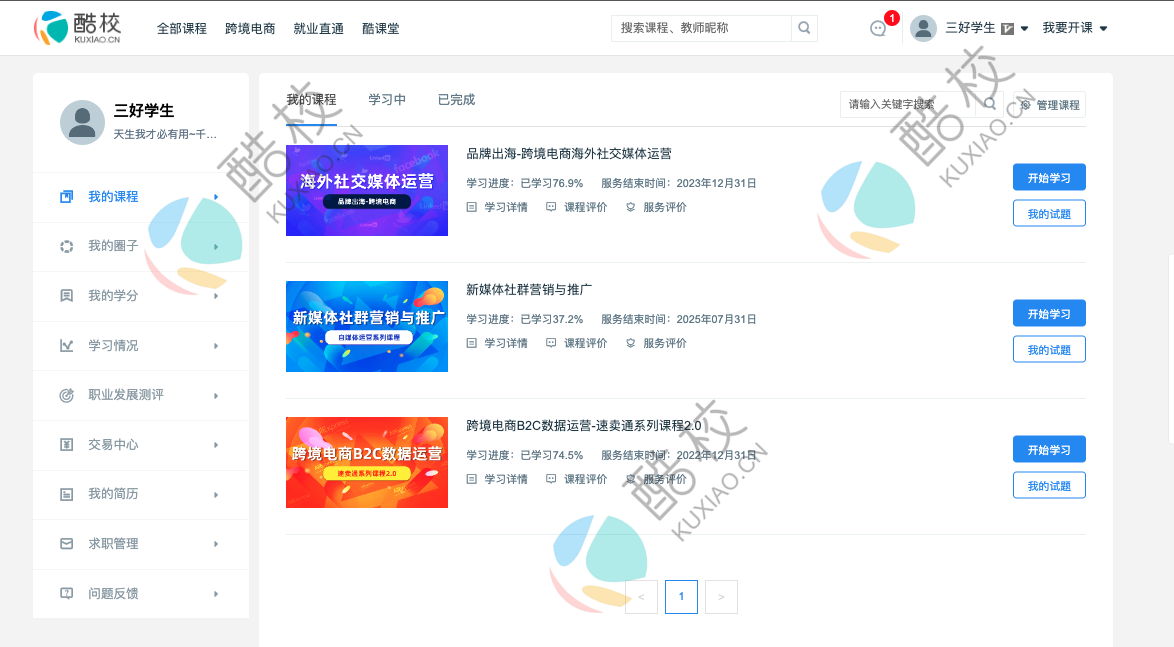Screen dimensions: 1174x647
Task: Click the 我的简历 sidebar icon
Action: pos(67,494)
